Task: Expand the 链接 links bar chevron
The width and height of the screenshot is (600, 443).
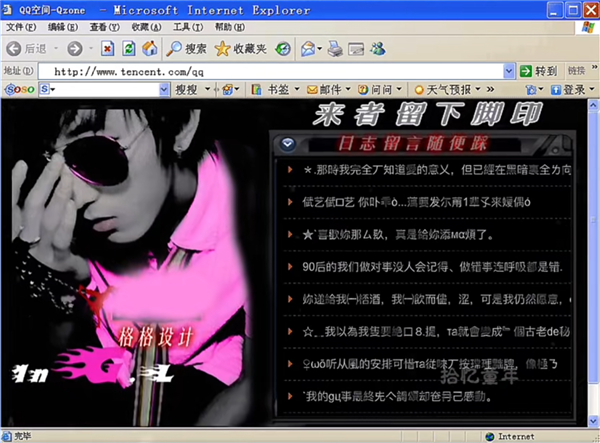Action: coord(594,67)
